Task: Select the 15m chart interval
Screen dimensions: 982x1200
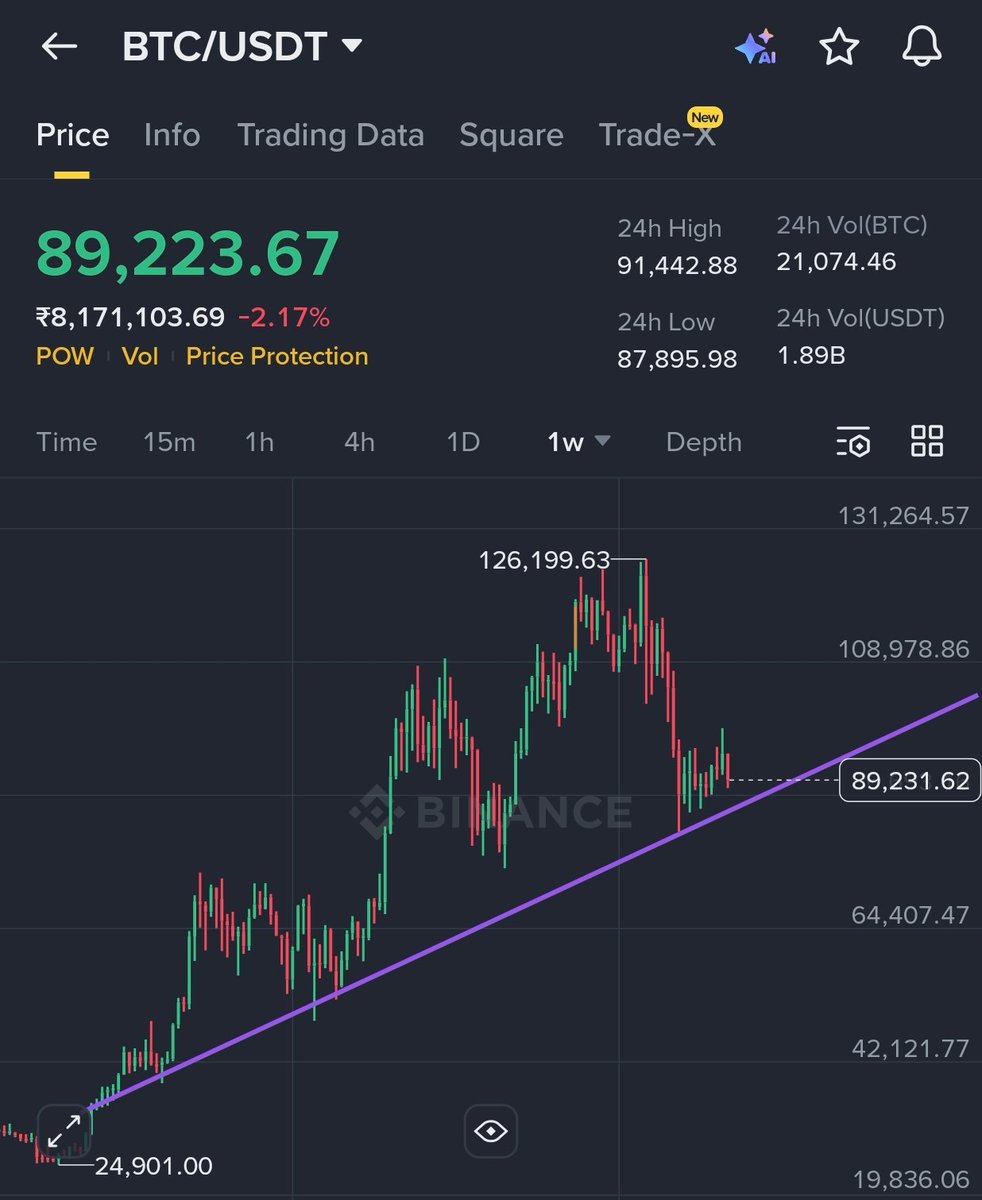Action: point(169,442)
